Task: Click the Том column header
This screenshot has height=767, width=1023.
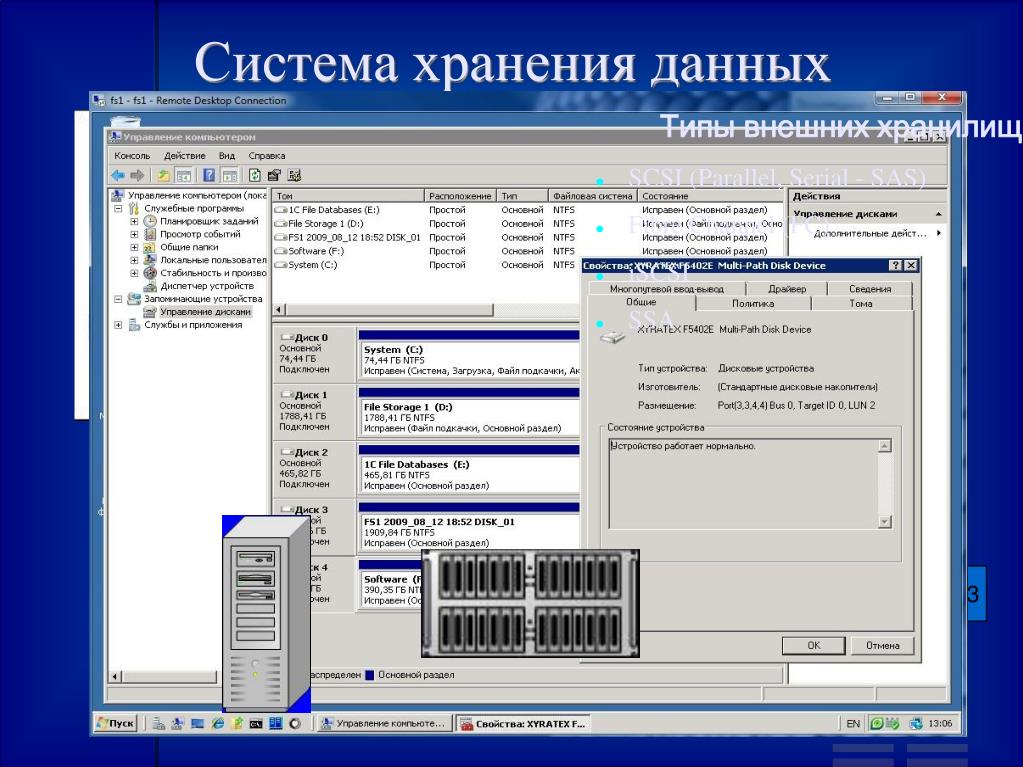Action: click(x=348, y=196)
